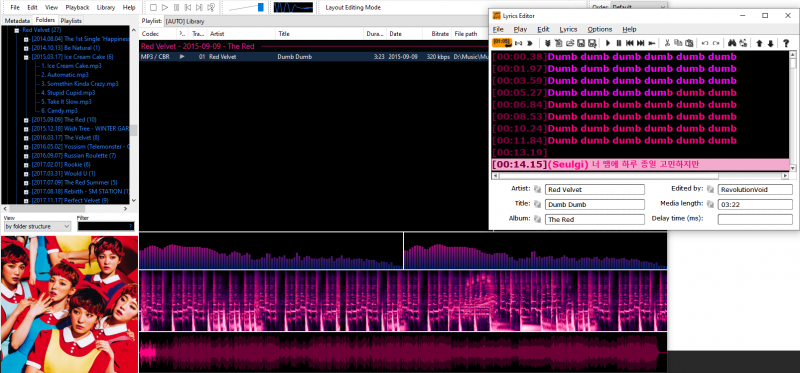Viewport: 800px width, 373px height.
Task: Click the volume slider in main toolbar
Action: point(246,8)
